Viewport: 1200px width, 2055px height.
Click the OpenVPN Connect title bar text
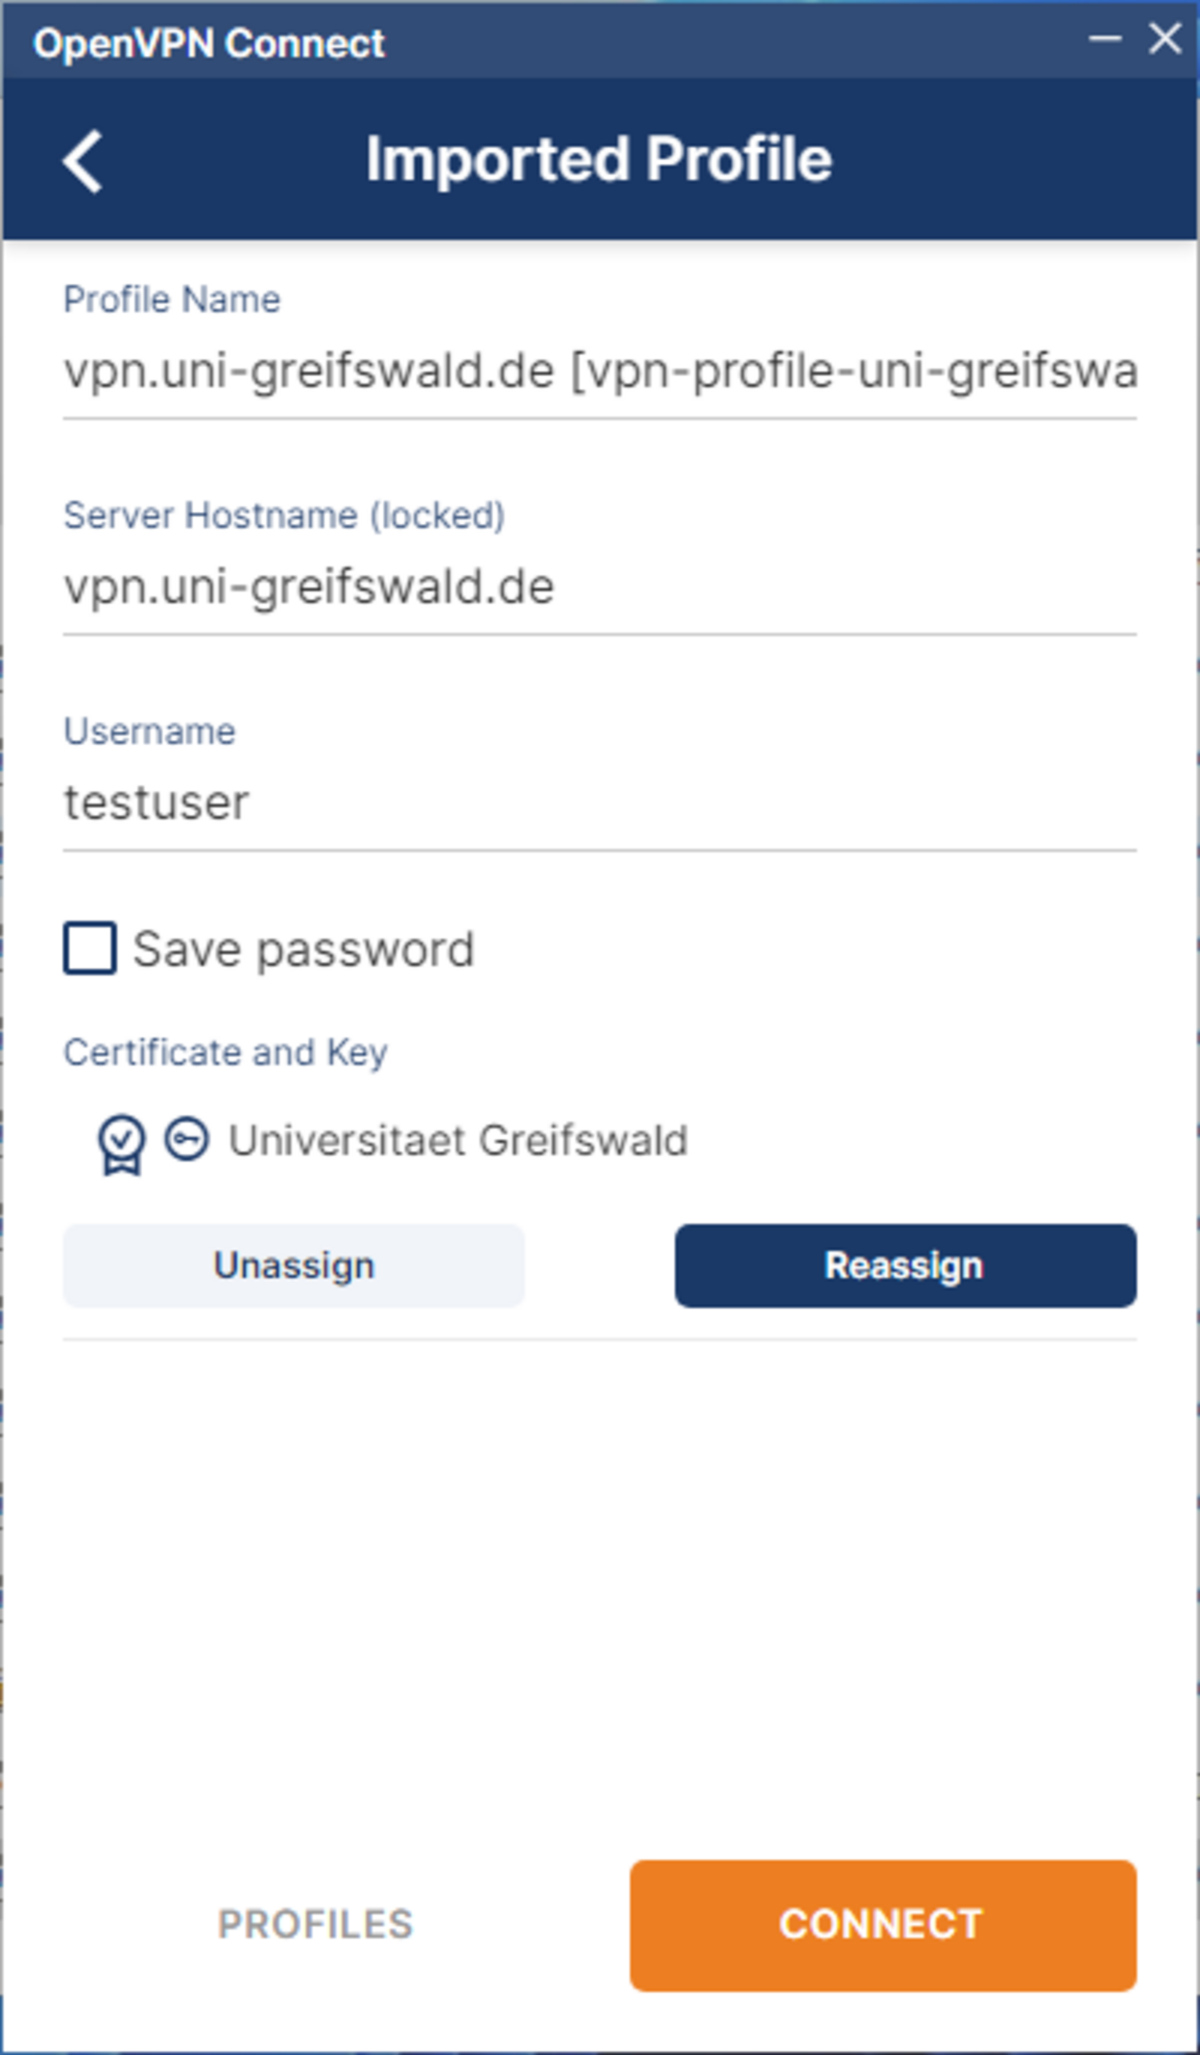209,43
